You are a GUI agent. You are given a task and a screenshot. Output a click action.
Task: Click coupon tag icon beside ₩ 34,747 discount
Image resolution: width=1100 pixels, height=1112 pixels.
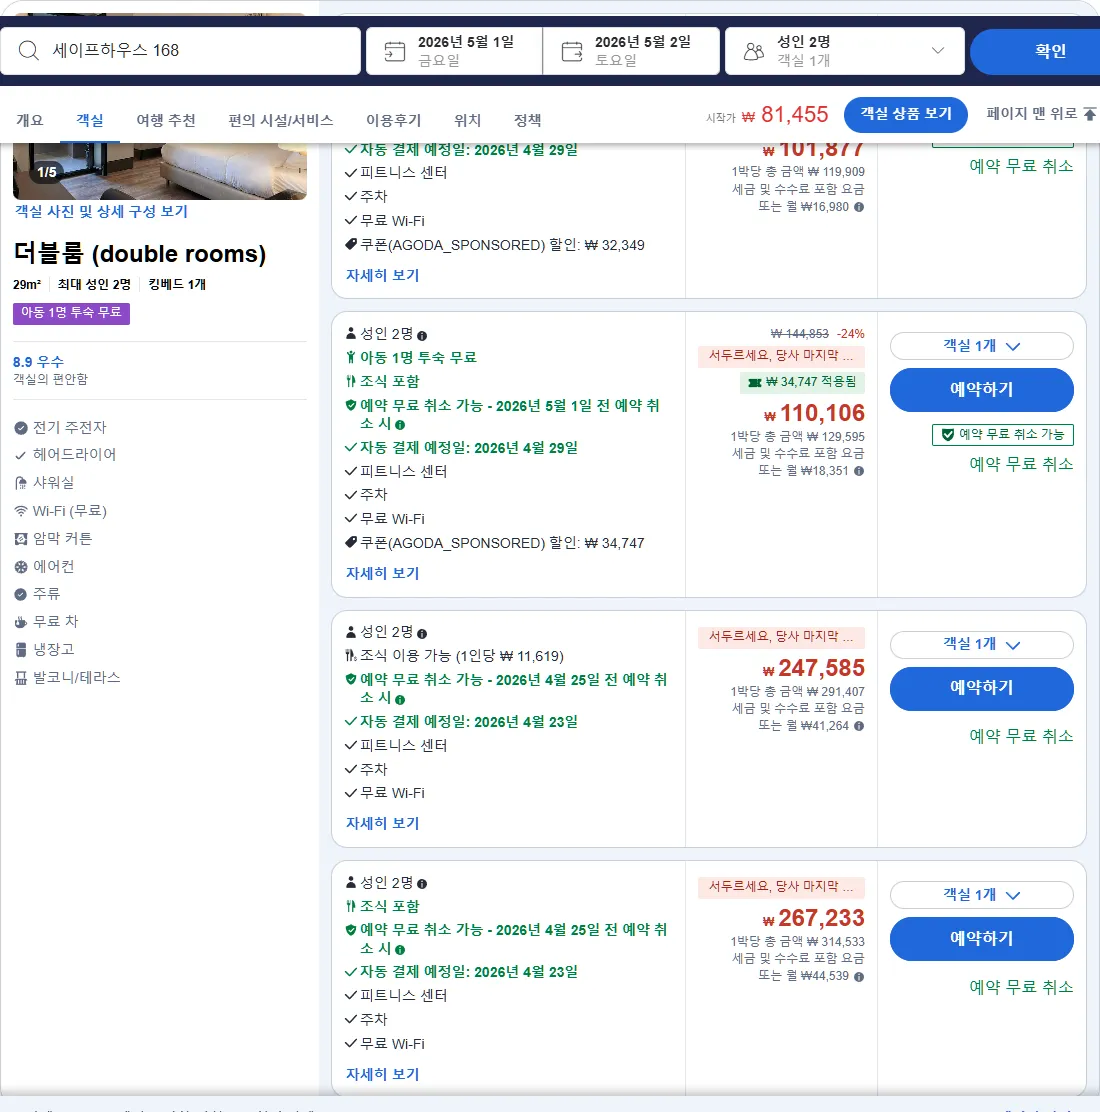[350, 543]
